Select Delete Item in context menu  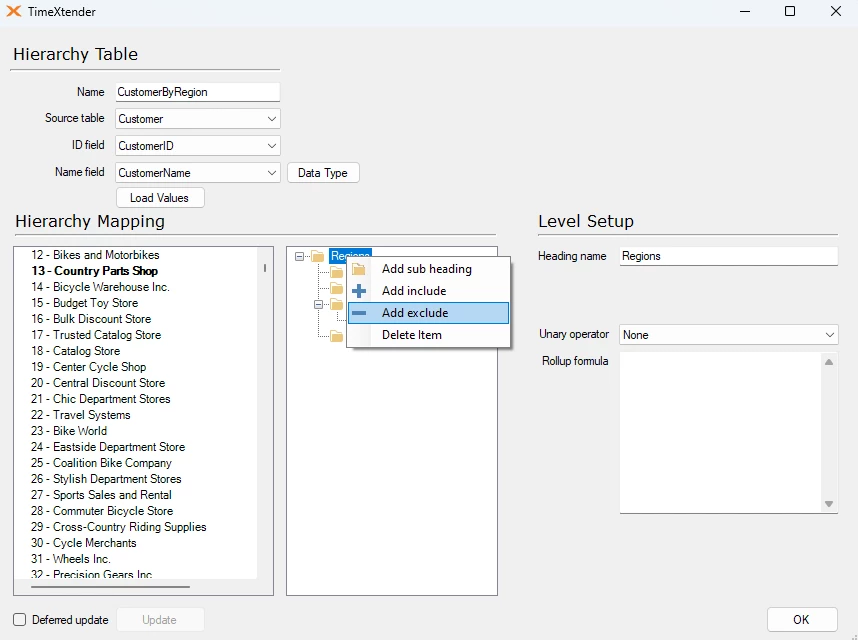pos(411,335)
